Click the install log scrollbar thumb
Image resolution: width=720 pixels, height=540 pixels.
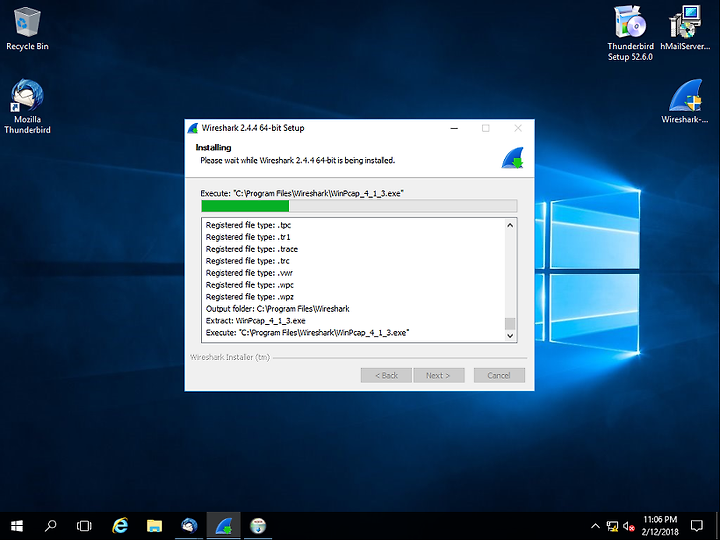(x=510, y=323)
